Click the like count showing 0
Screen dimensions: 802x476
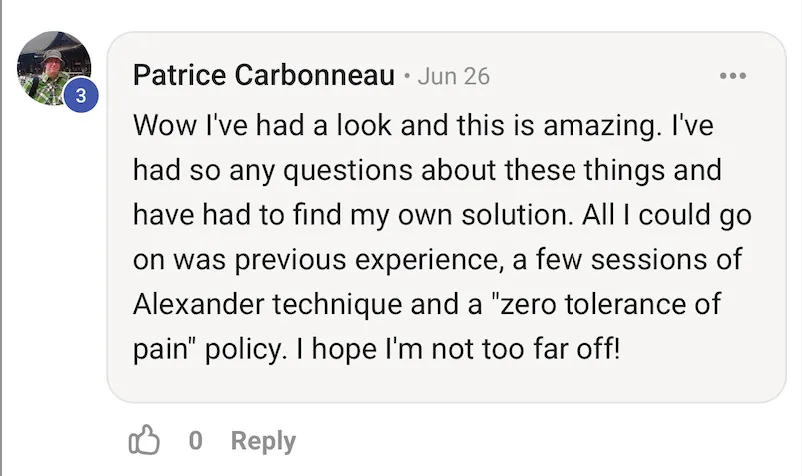click(x=196, y=440)
